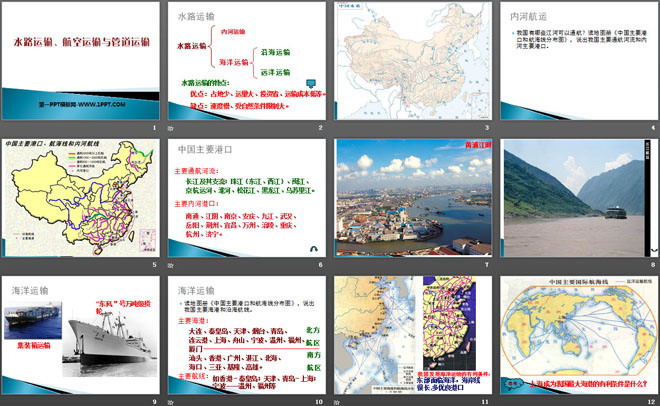
Task: Select slide 12 world shipping routes map thumbnail
Action: [579, 335]
